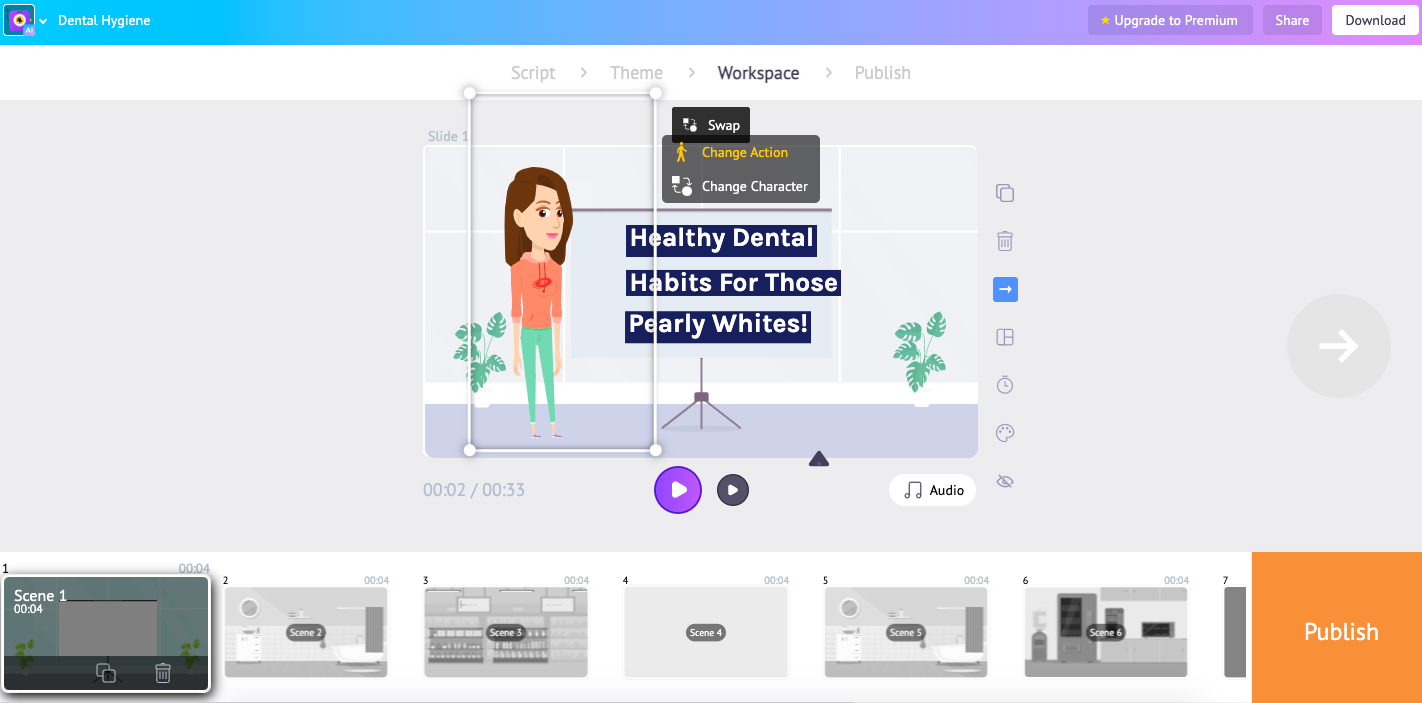This screenshot has width=1422, height=703.
Task: Duplicate the selected scene element
Action: [x=1004, y=192]
